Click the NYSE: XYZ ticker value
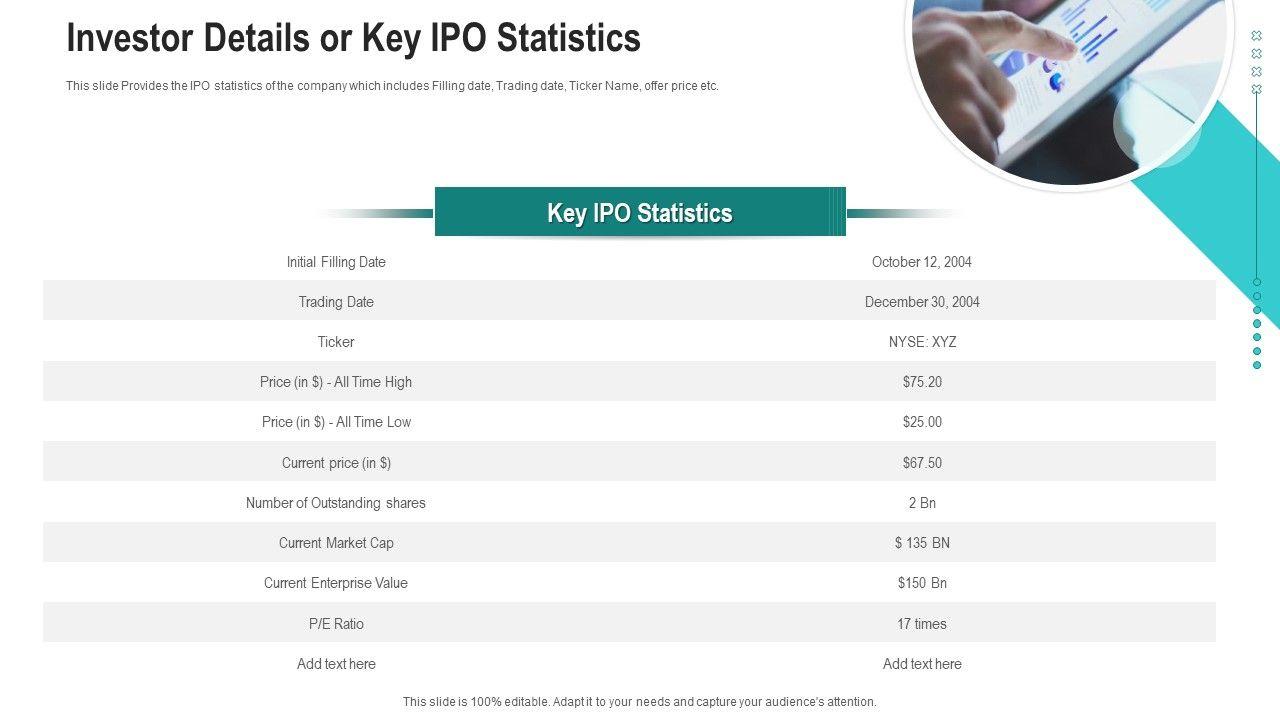The image size is (1280, 720). pyautogui.click(x=922, y=342)
